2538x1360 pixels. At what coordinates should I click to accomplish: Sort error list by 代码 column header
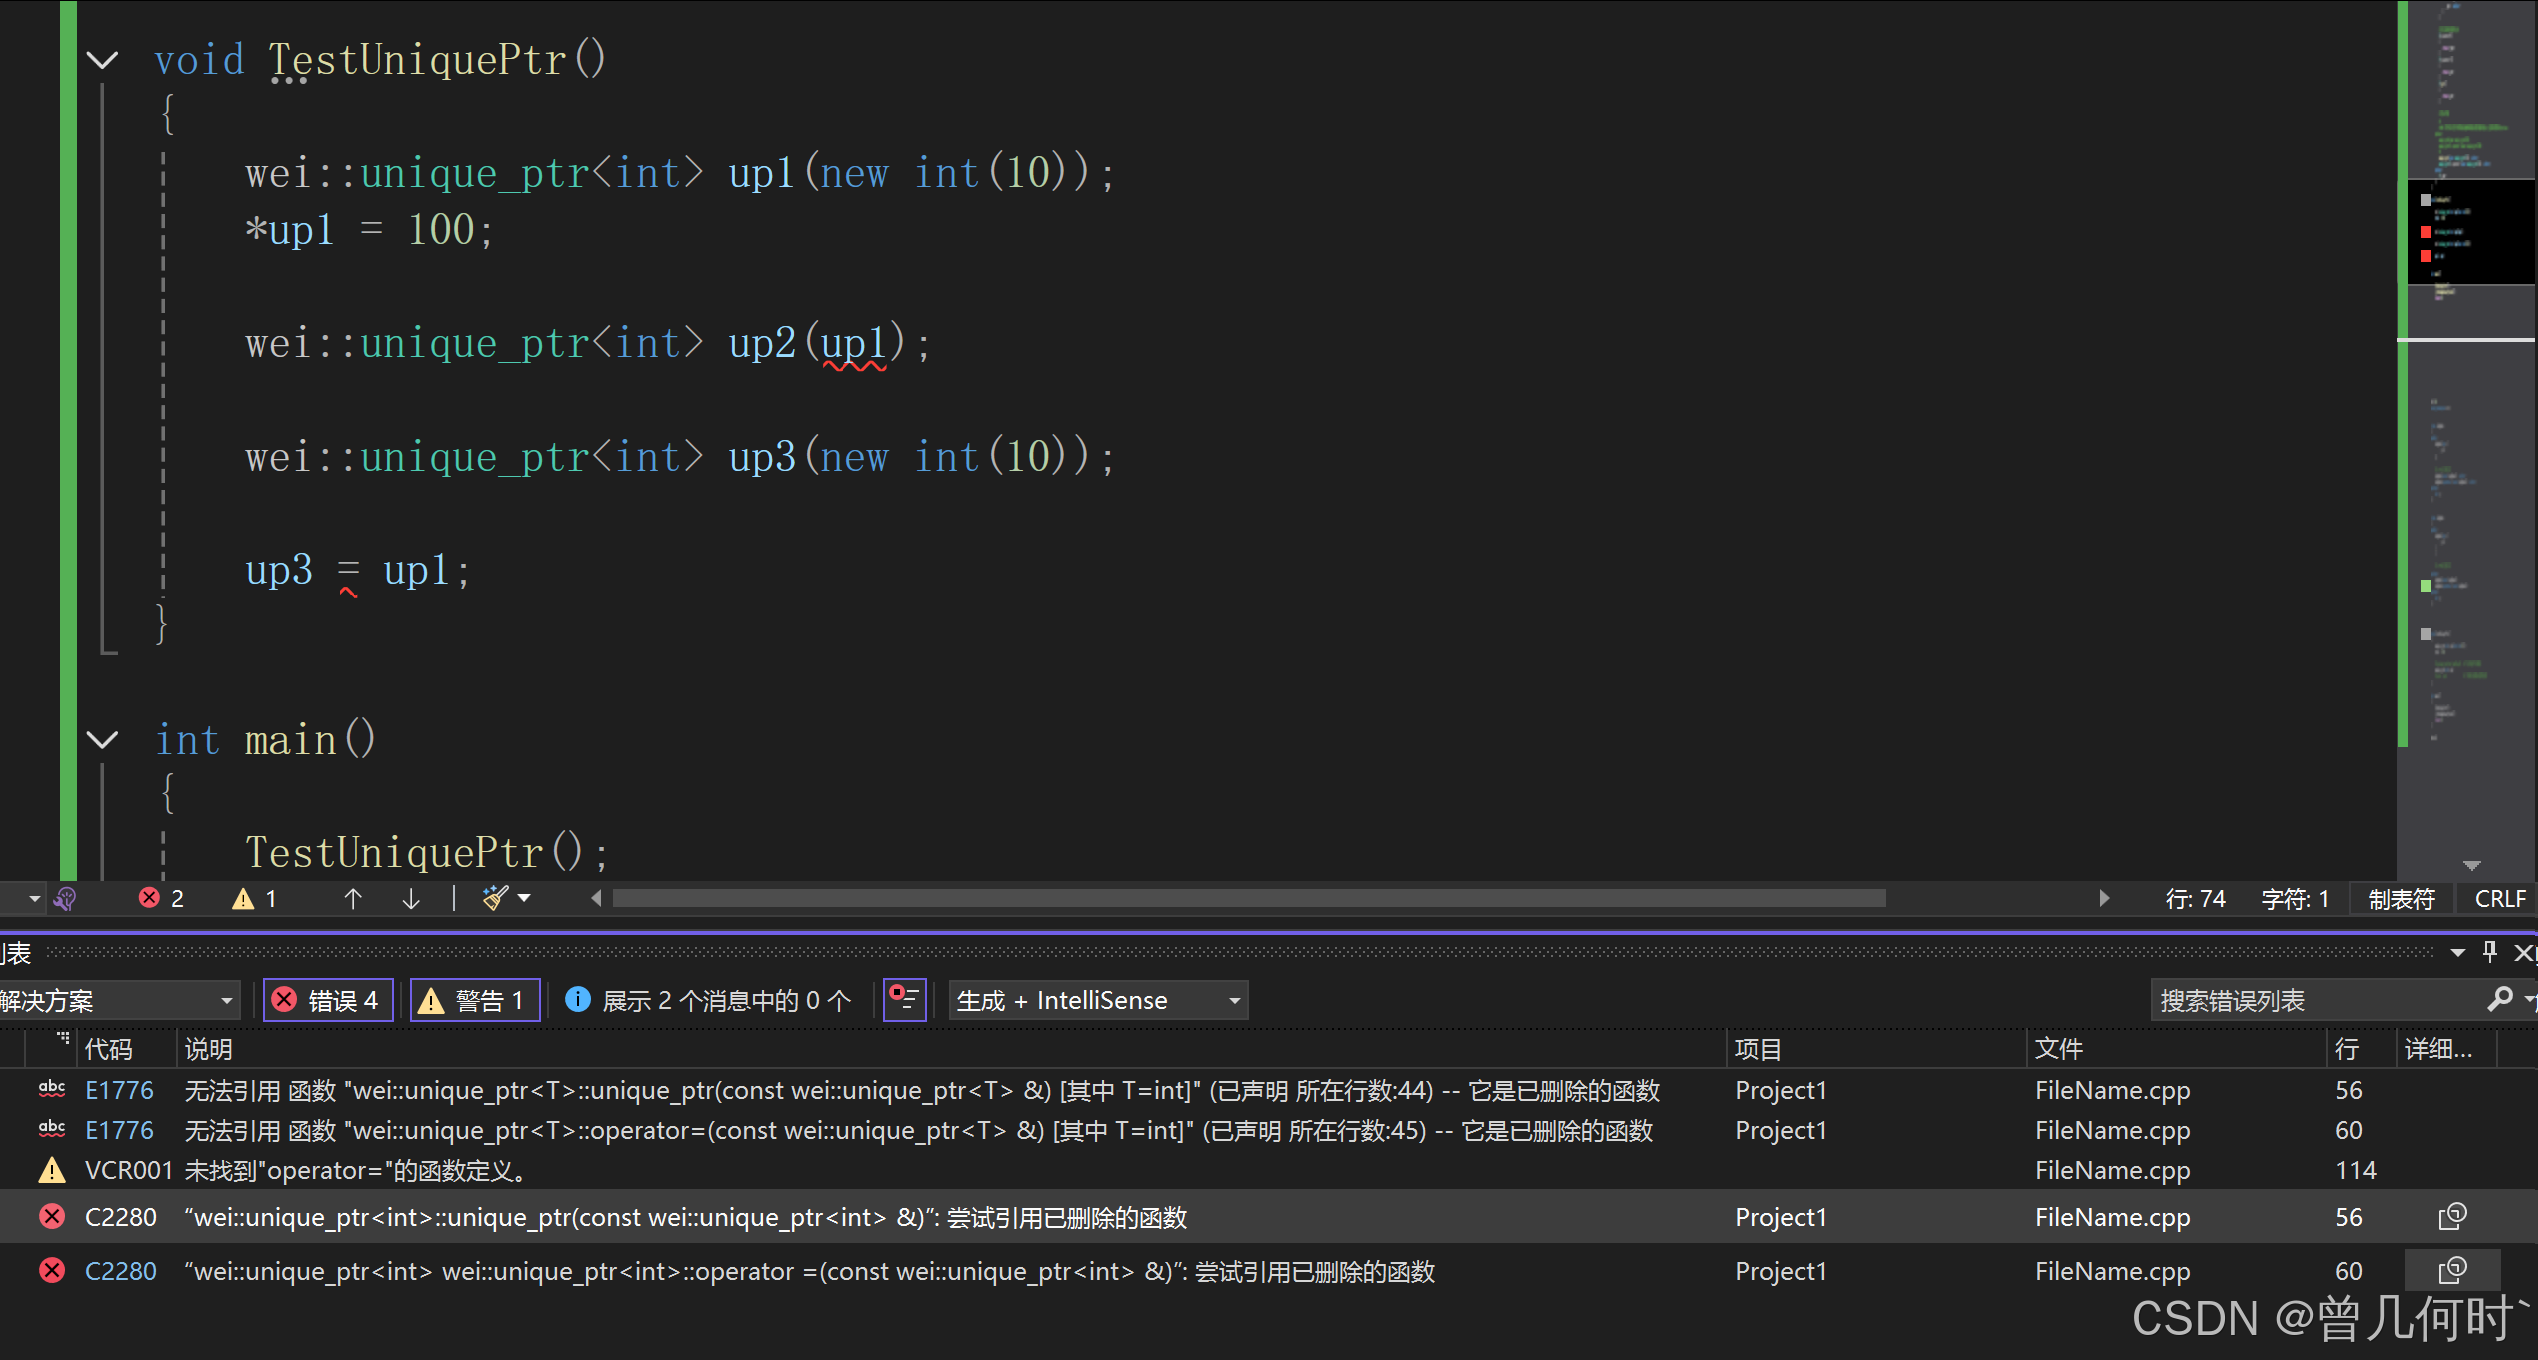coord(109,1049)
